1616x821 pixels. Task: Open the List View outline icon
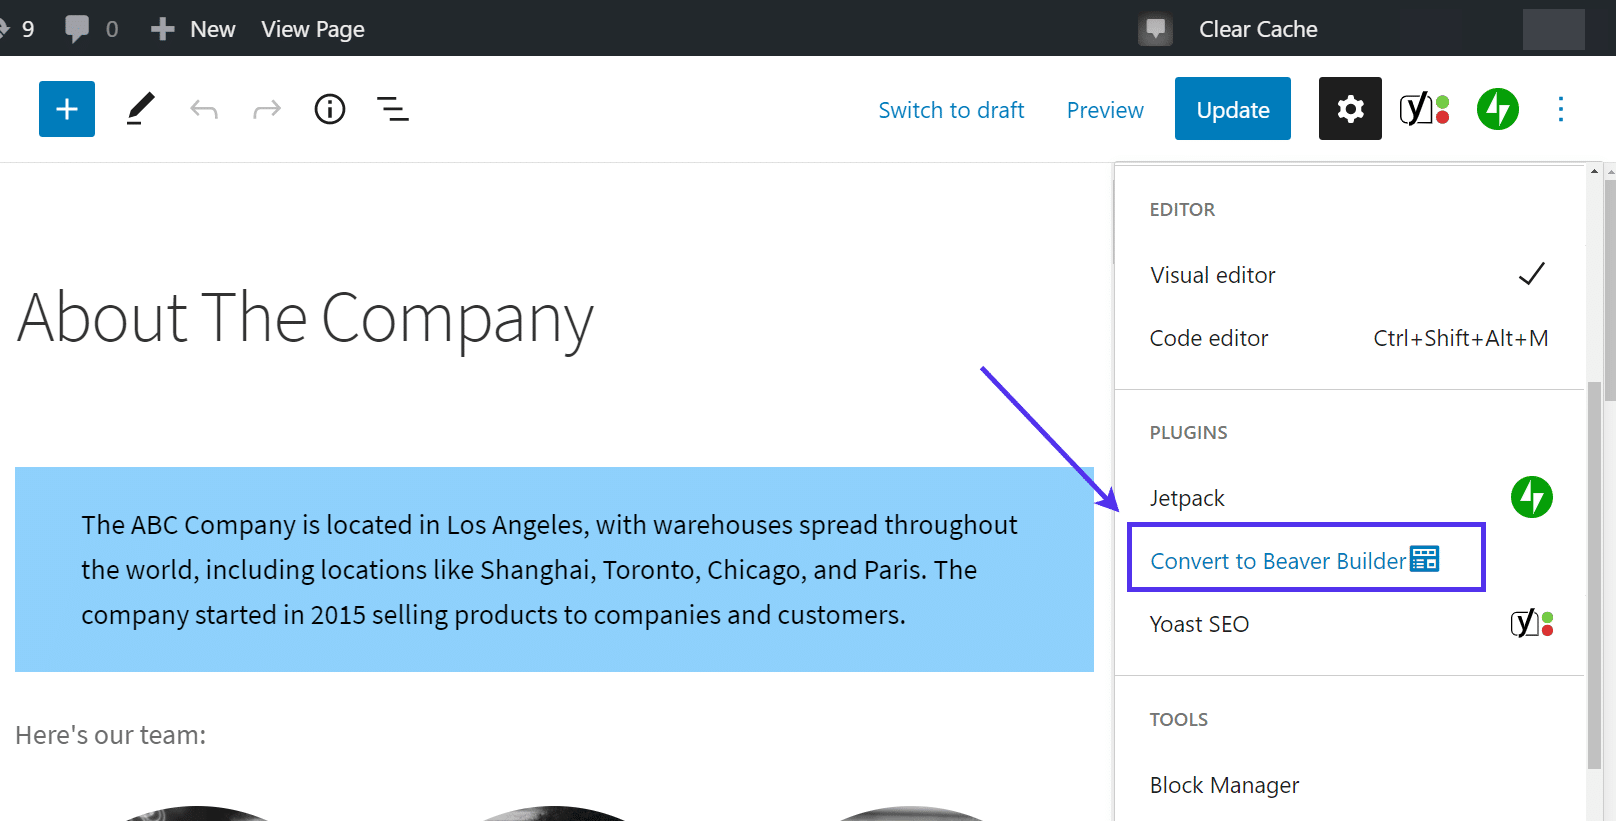(x=392, y=109)
